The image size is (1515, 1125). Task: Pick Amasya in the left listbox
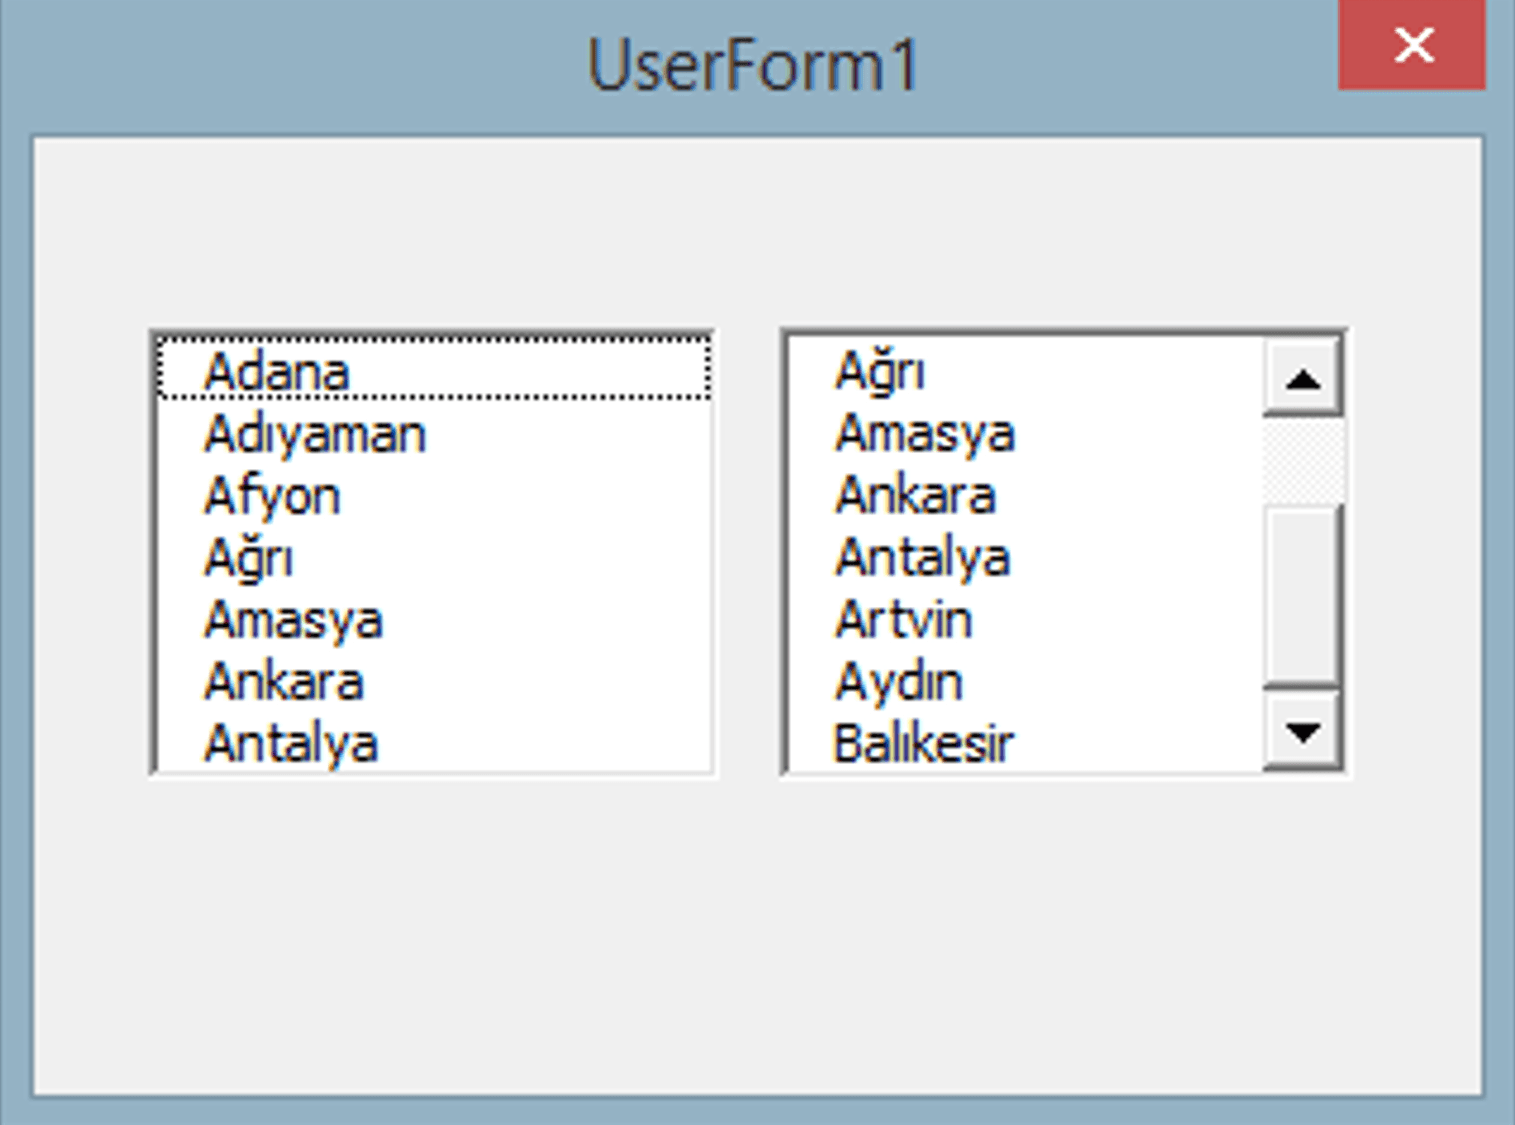tap(434, 619)
